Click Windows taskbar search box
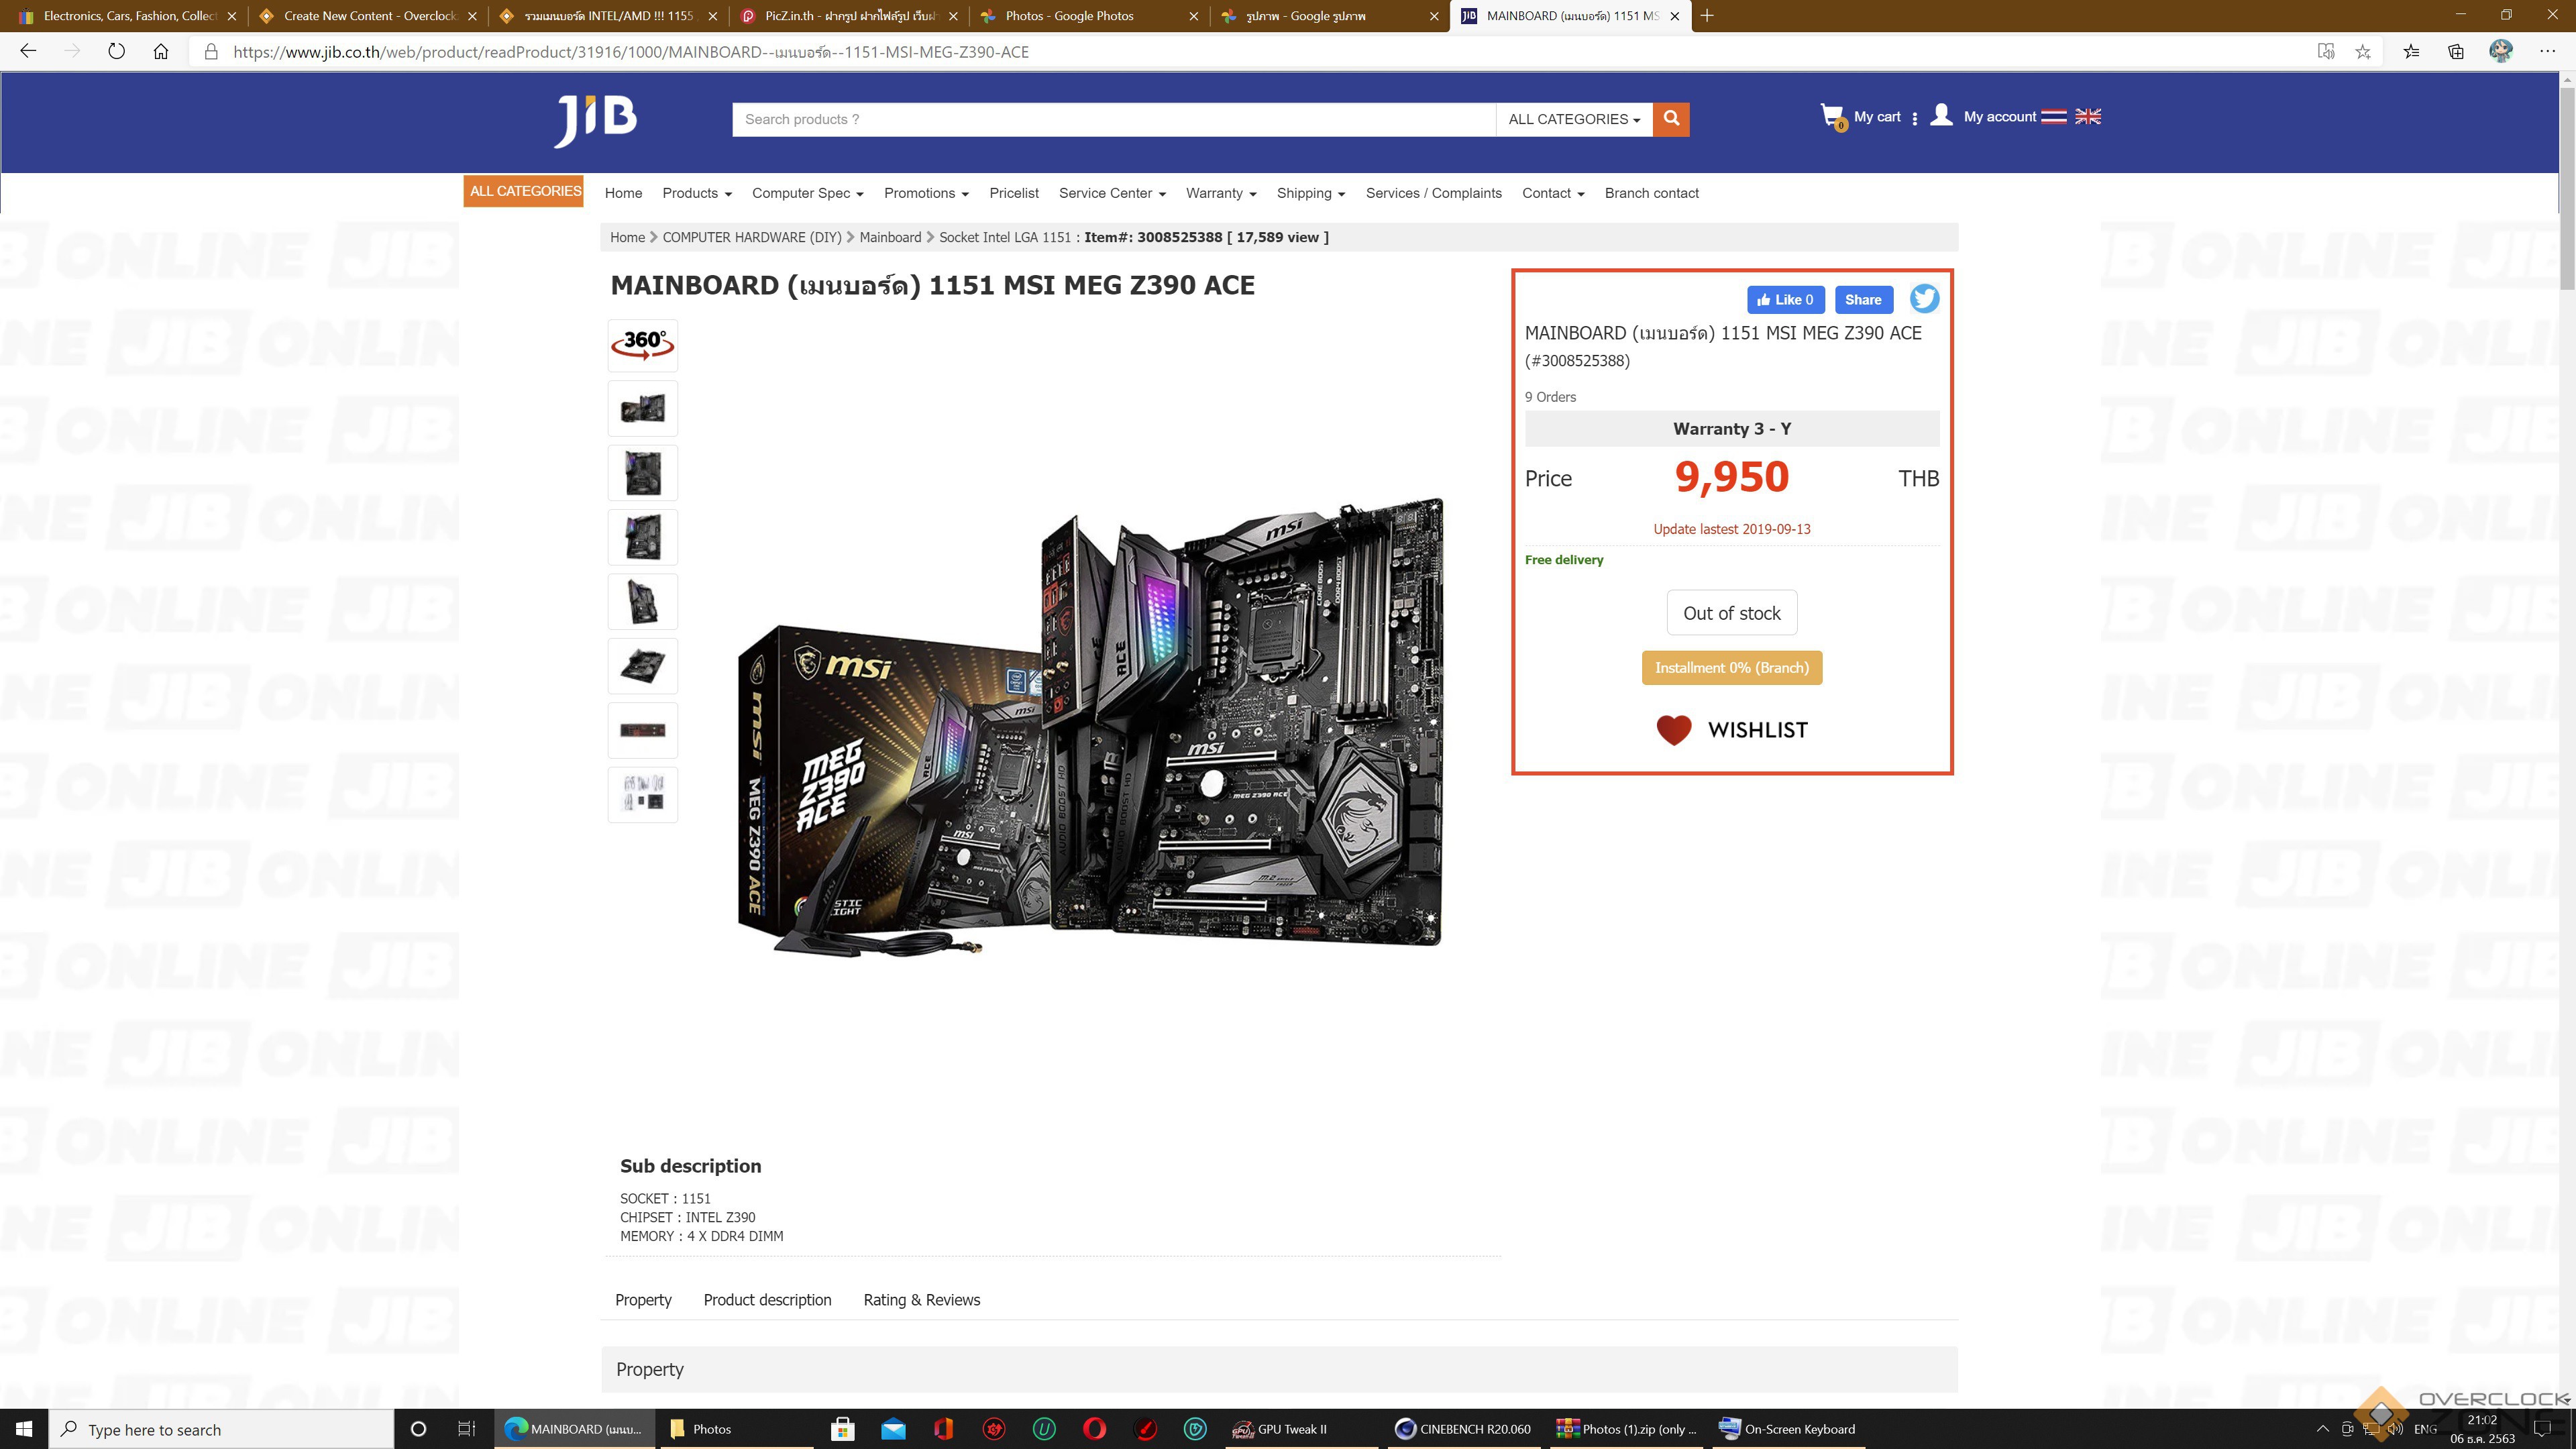Viewport: 2576px width, 1449px height. tap(221, 1429)
